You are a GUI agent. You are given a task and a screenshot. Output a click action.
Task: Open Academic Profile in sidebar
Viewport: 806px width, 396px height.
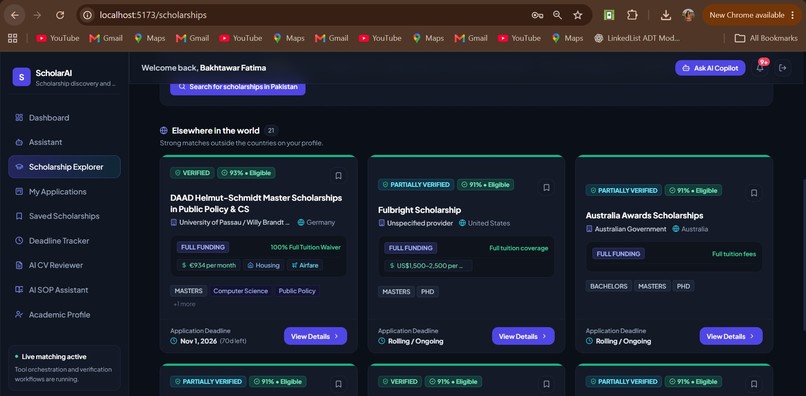(64, 315)
